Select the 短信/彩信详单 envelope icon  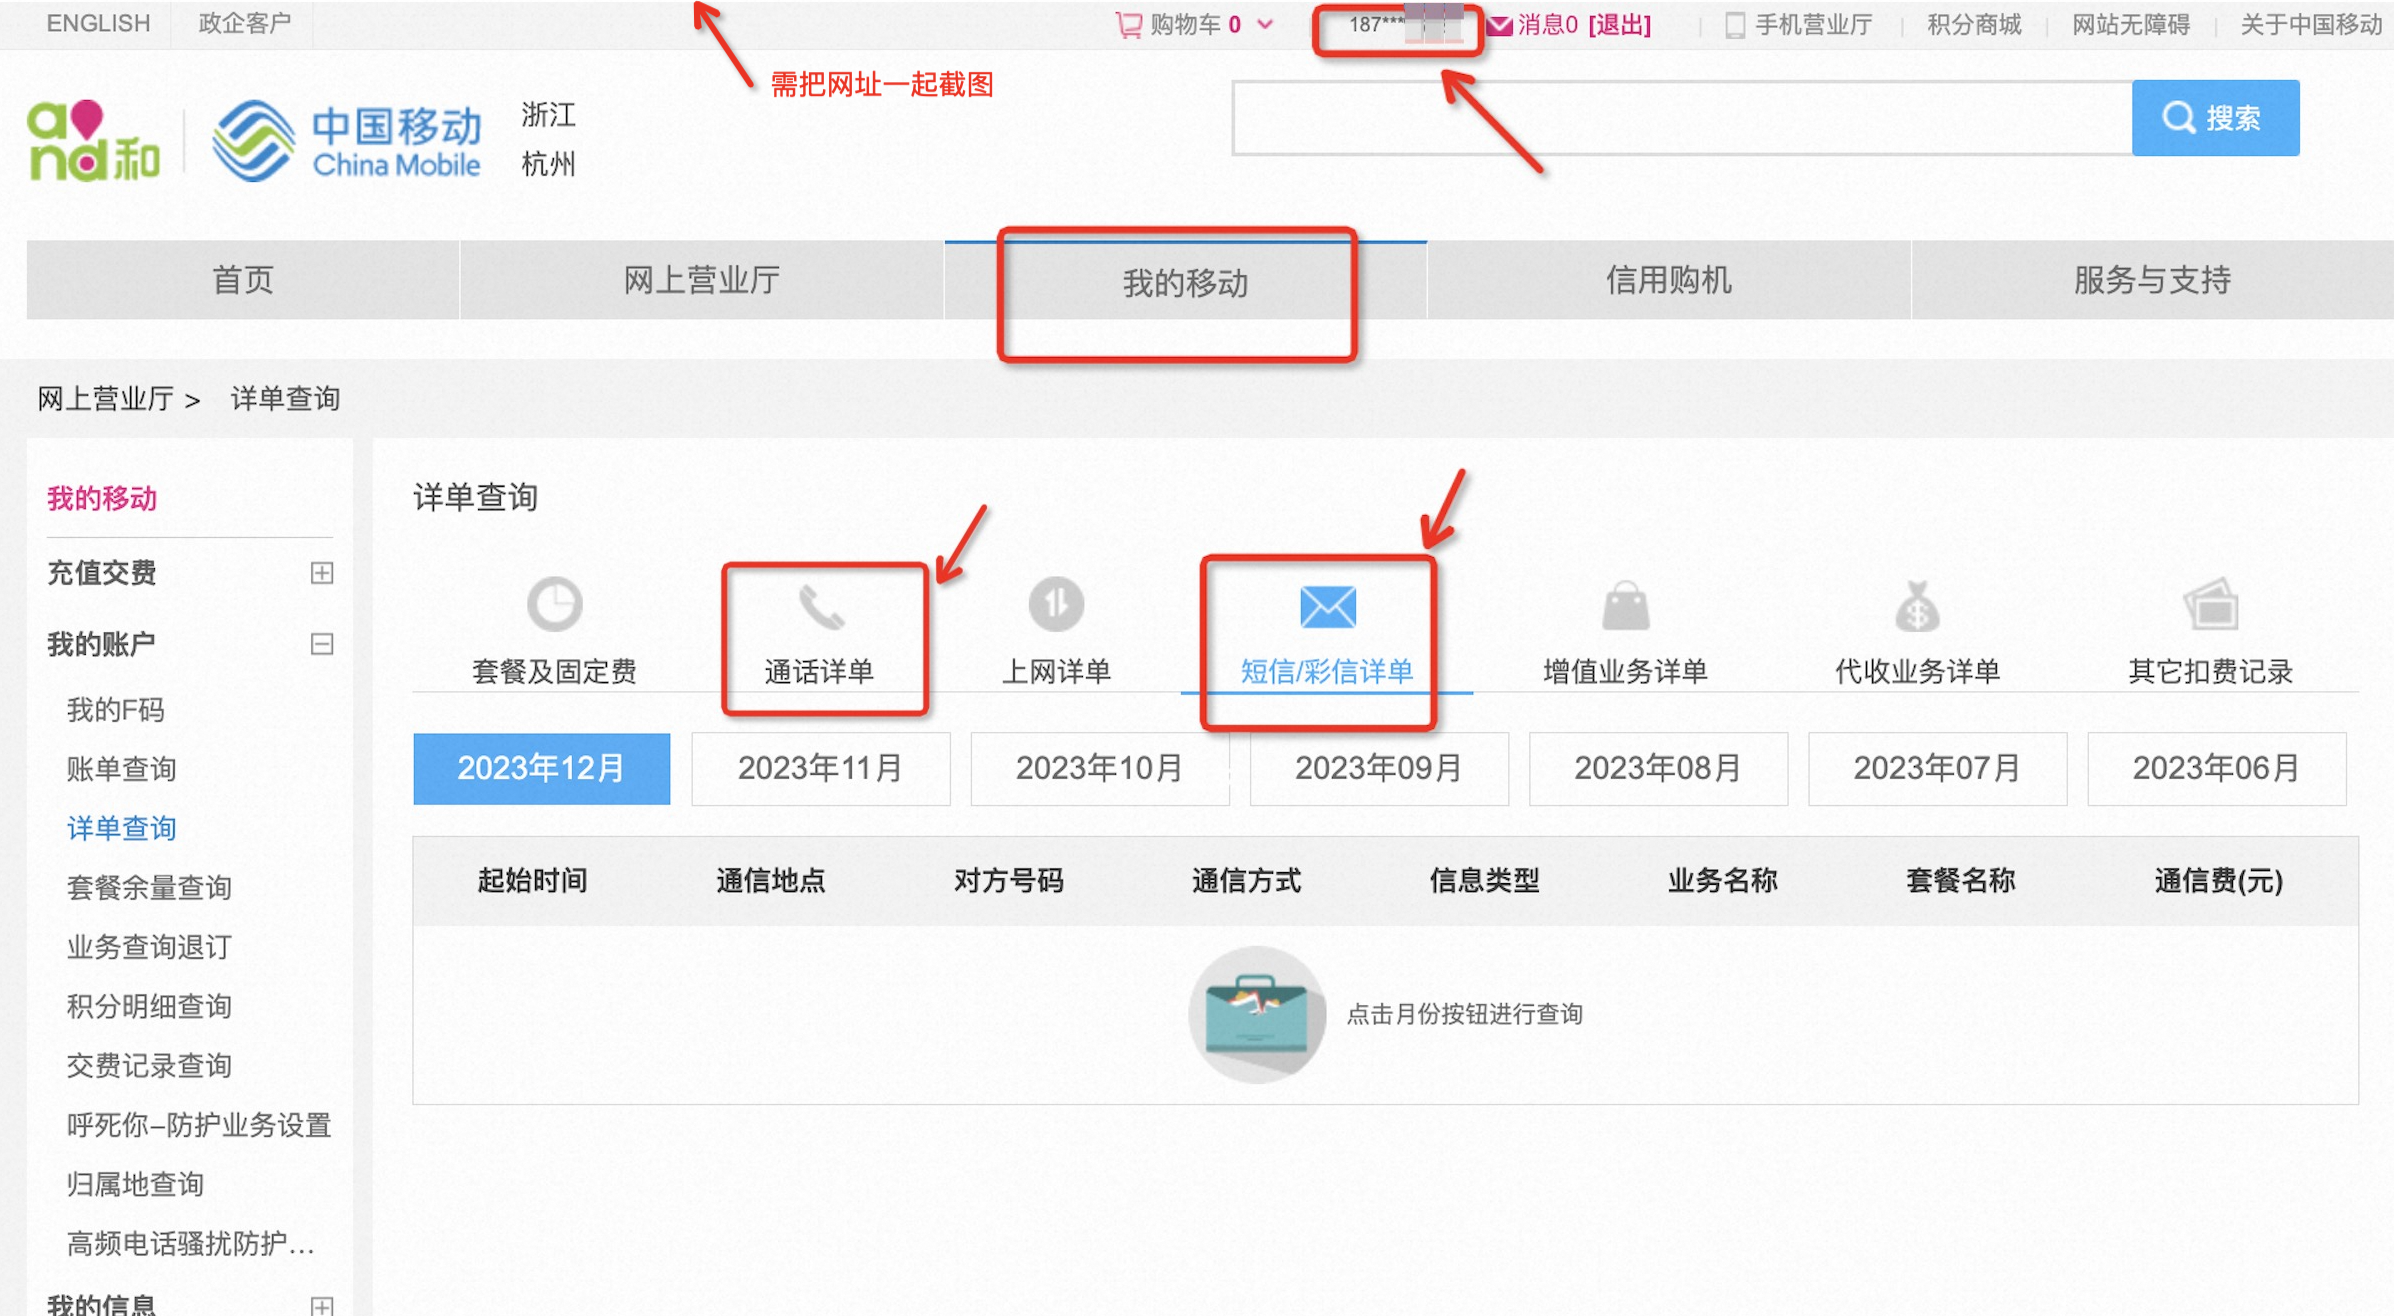(x=1327, y=607)
